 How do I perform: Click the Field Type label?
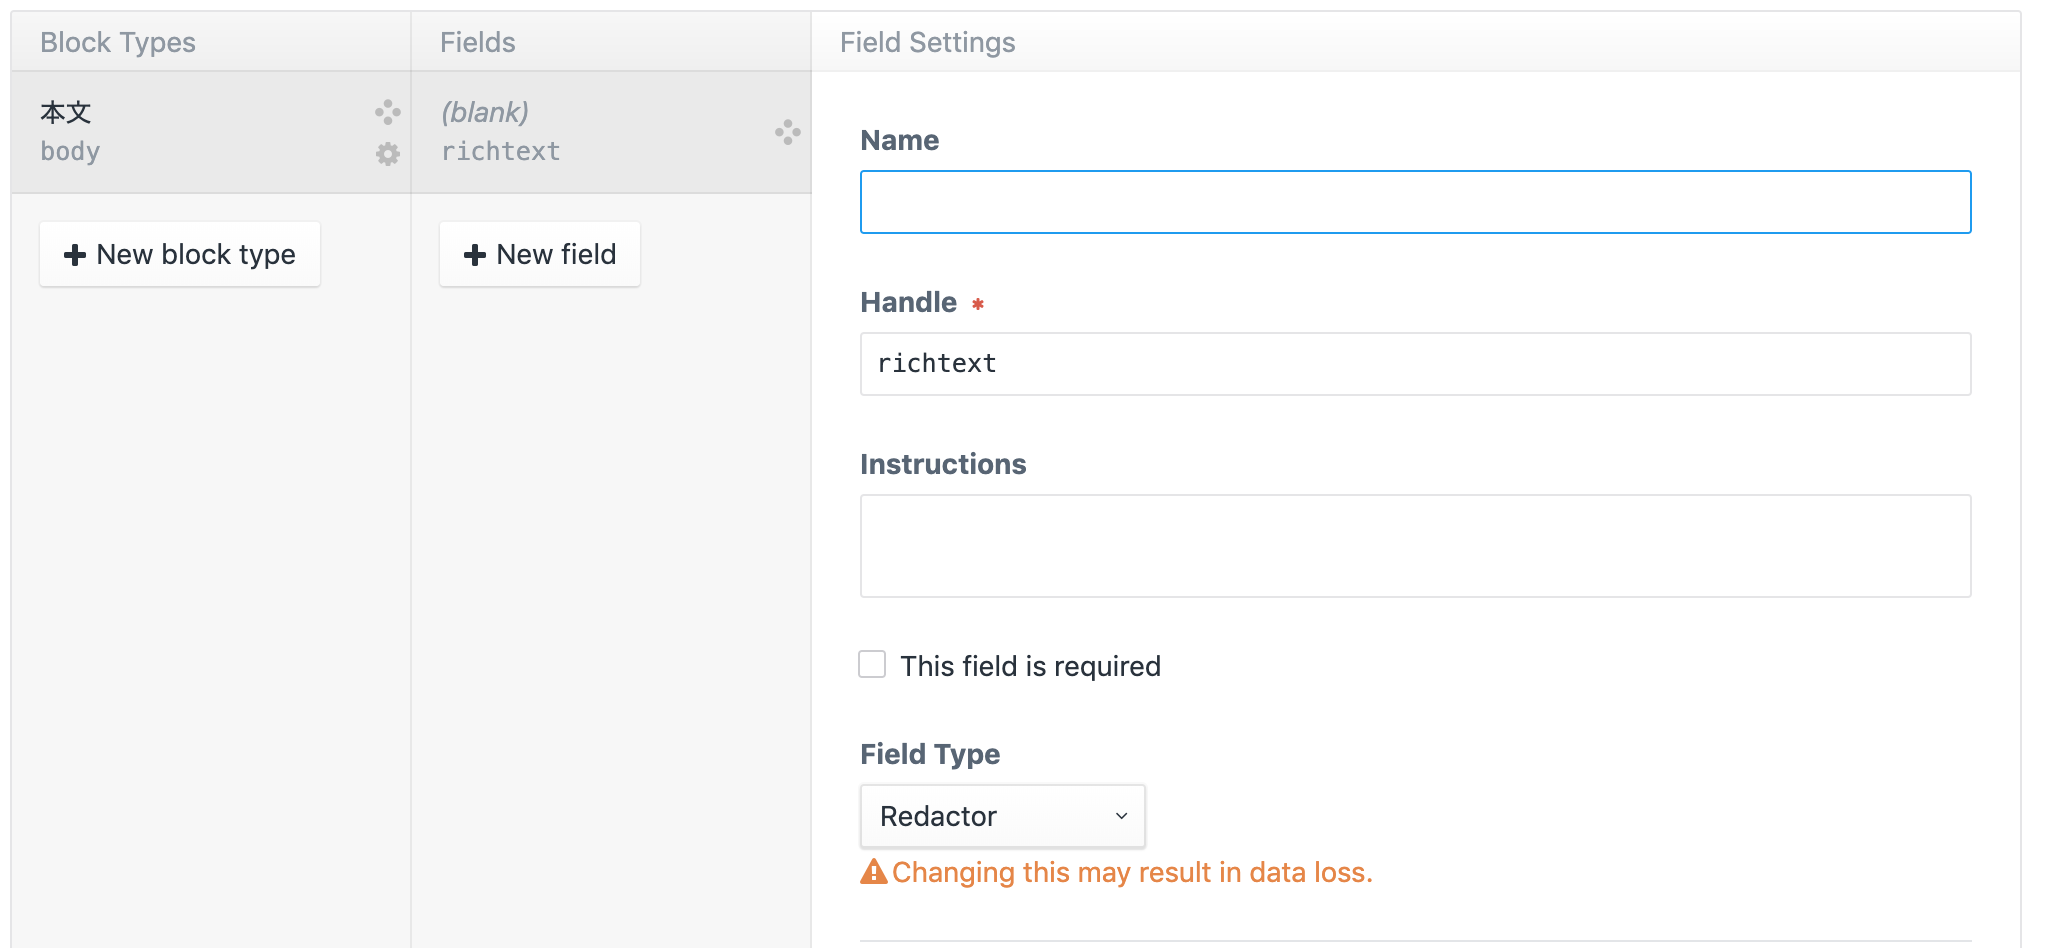(x=930, y=754)
